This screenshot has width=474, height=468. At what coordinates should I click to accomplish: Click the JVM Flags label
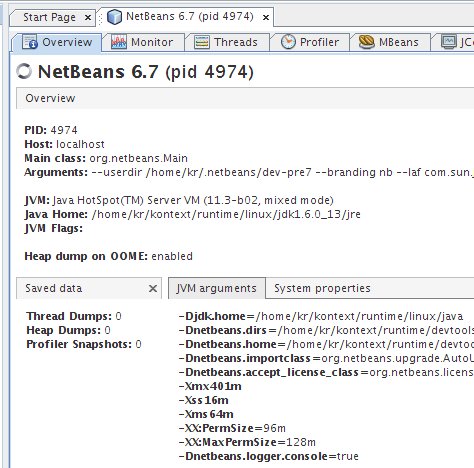pyautogui.click(x=53, y=228)
